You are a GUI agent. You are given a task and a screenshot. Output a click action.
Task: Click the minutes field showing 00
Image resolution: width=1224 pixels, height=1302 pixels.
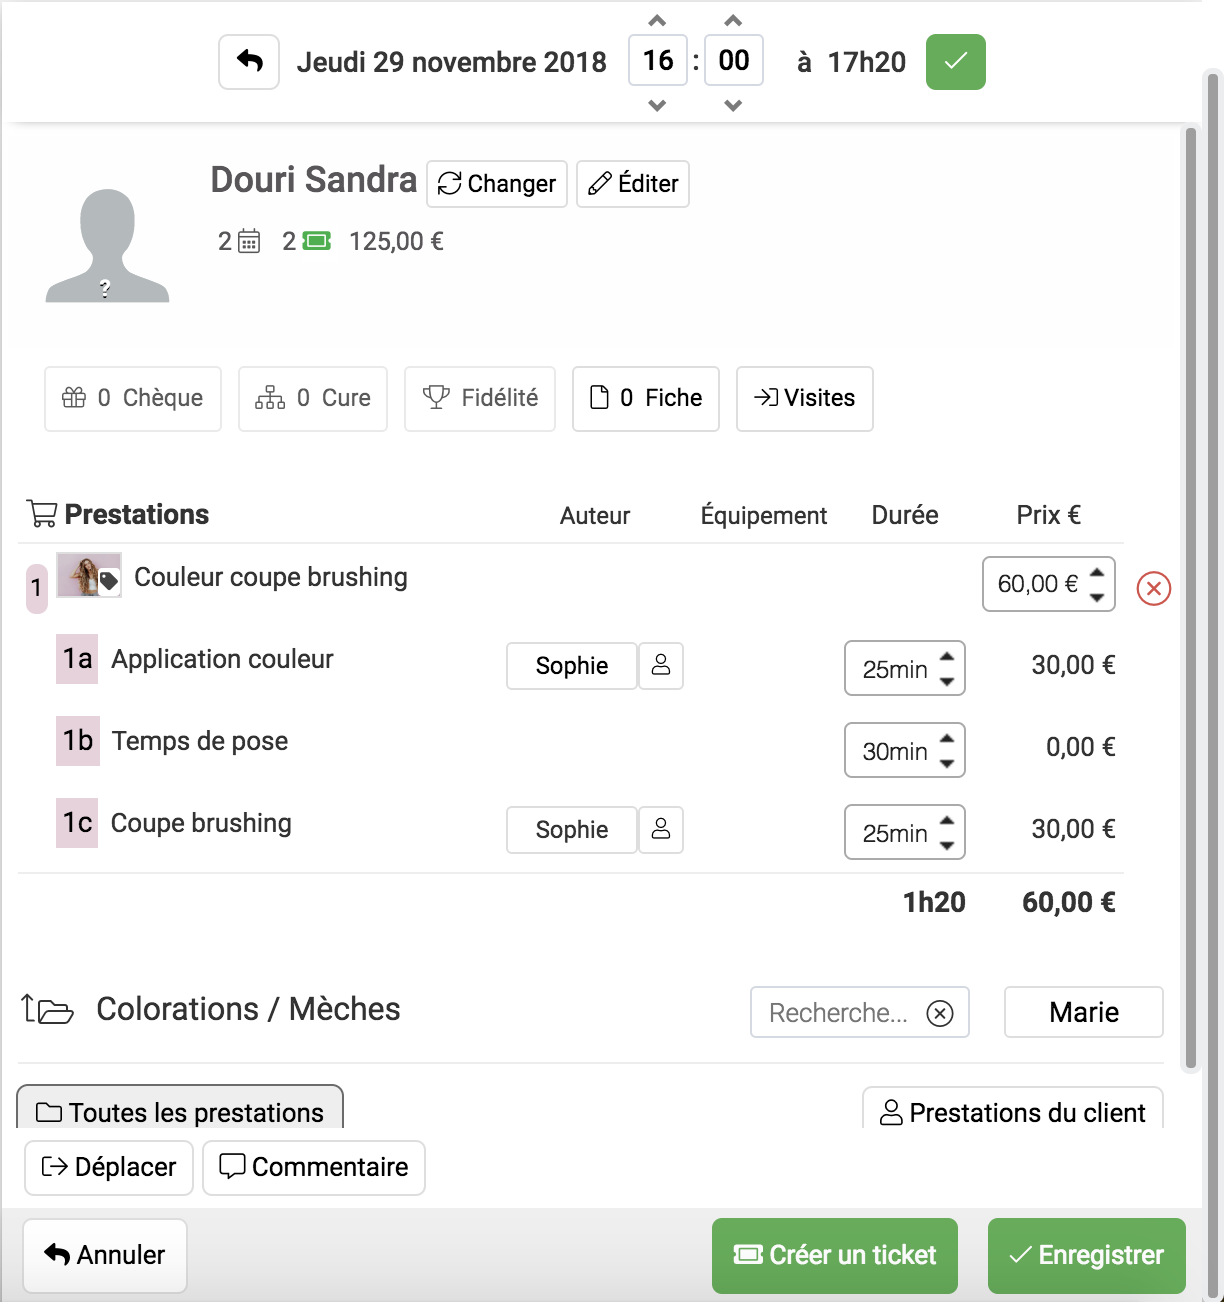coord(734,61)
